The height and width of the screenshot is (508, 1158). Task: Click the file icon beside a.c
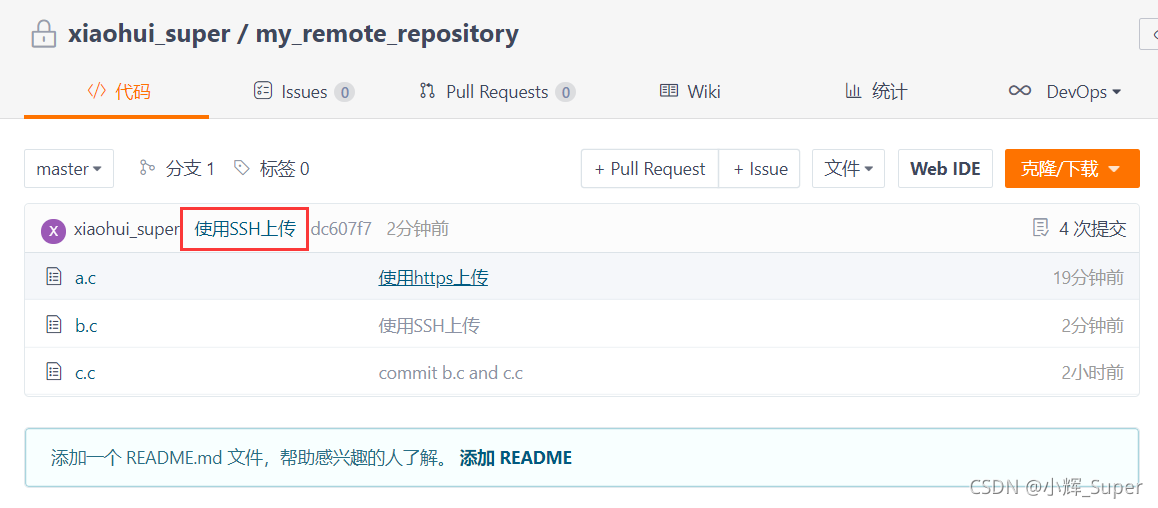(53, 277)
